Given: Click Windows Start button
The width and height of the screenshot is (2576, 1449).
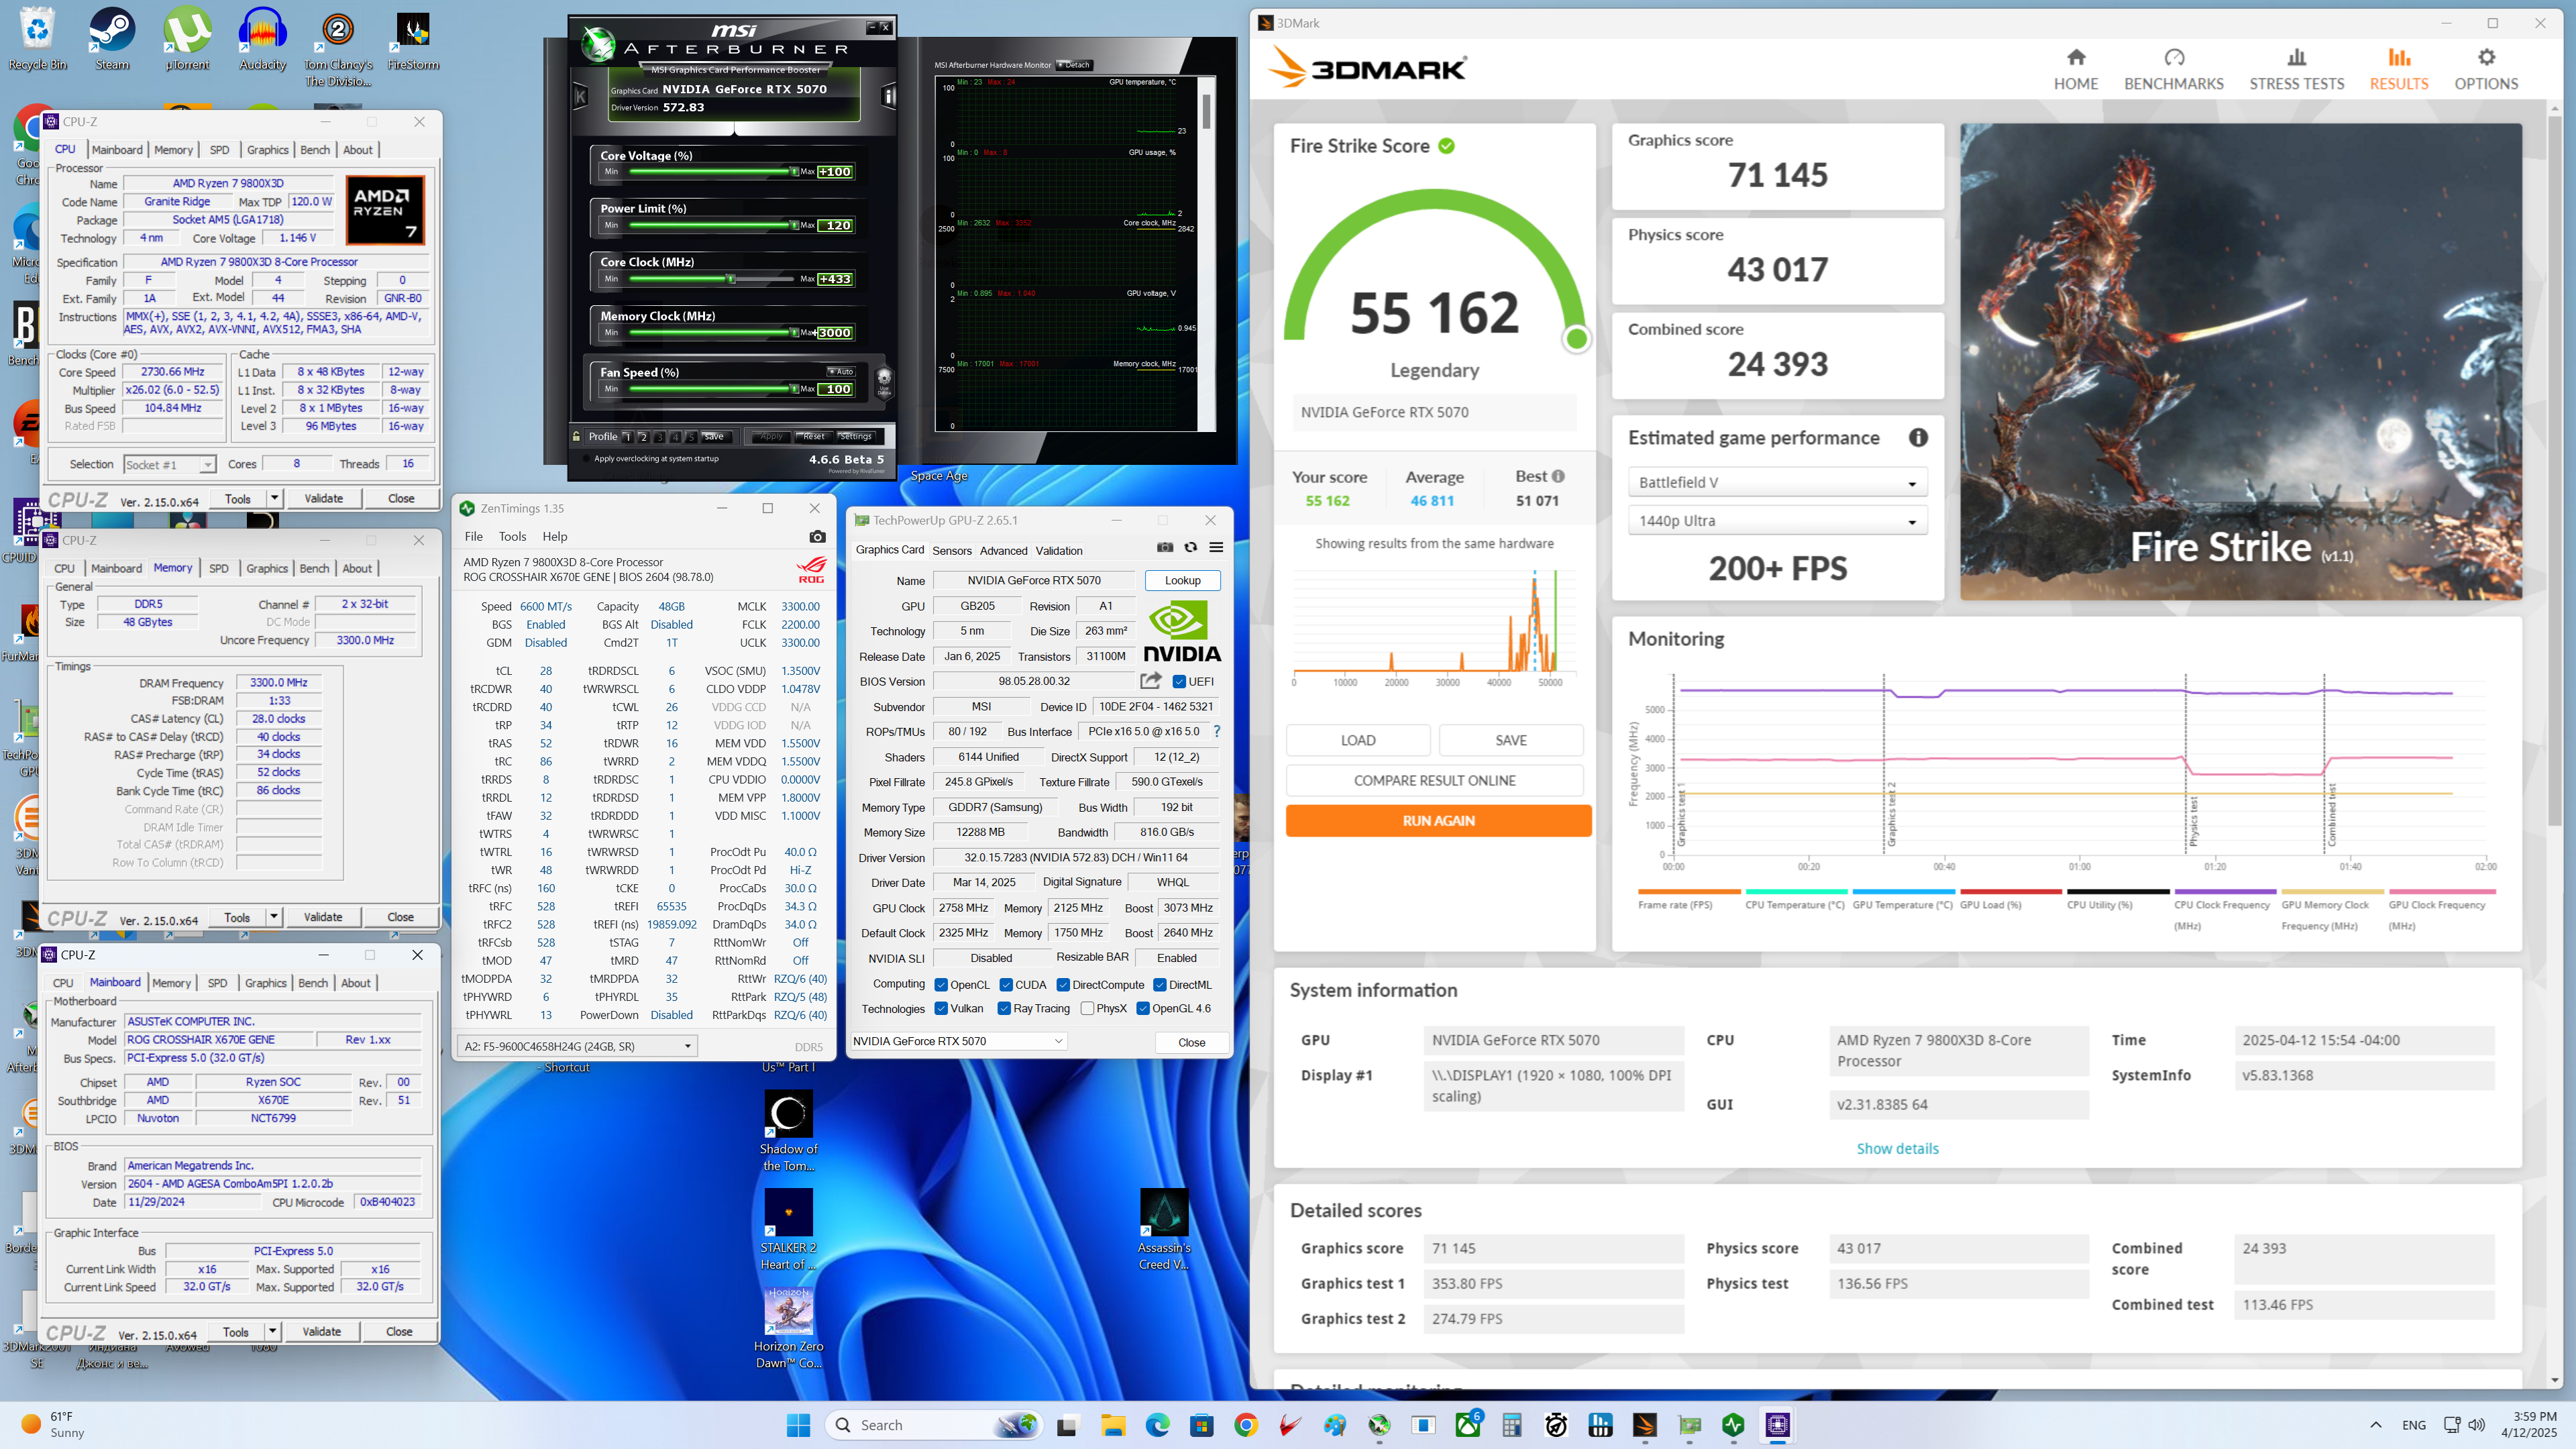Looking at the screenshot, I should (x=798, y=1425).
